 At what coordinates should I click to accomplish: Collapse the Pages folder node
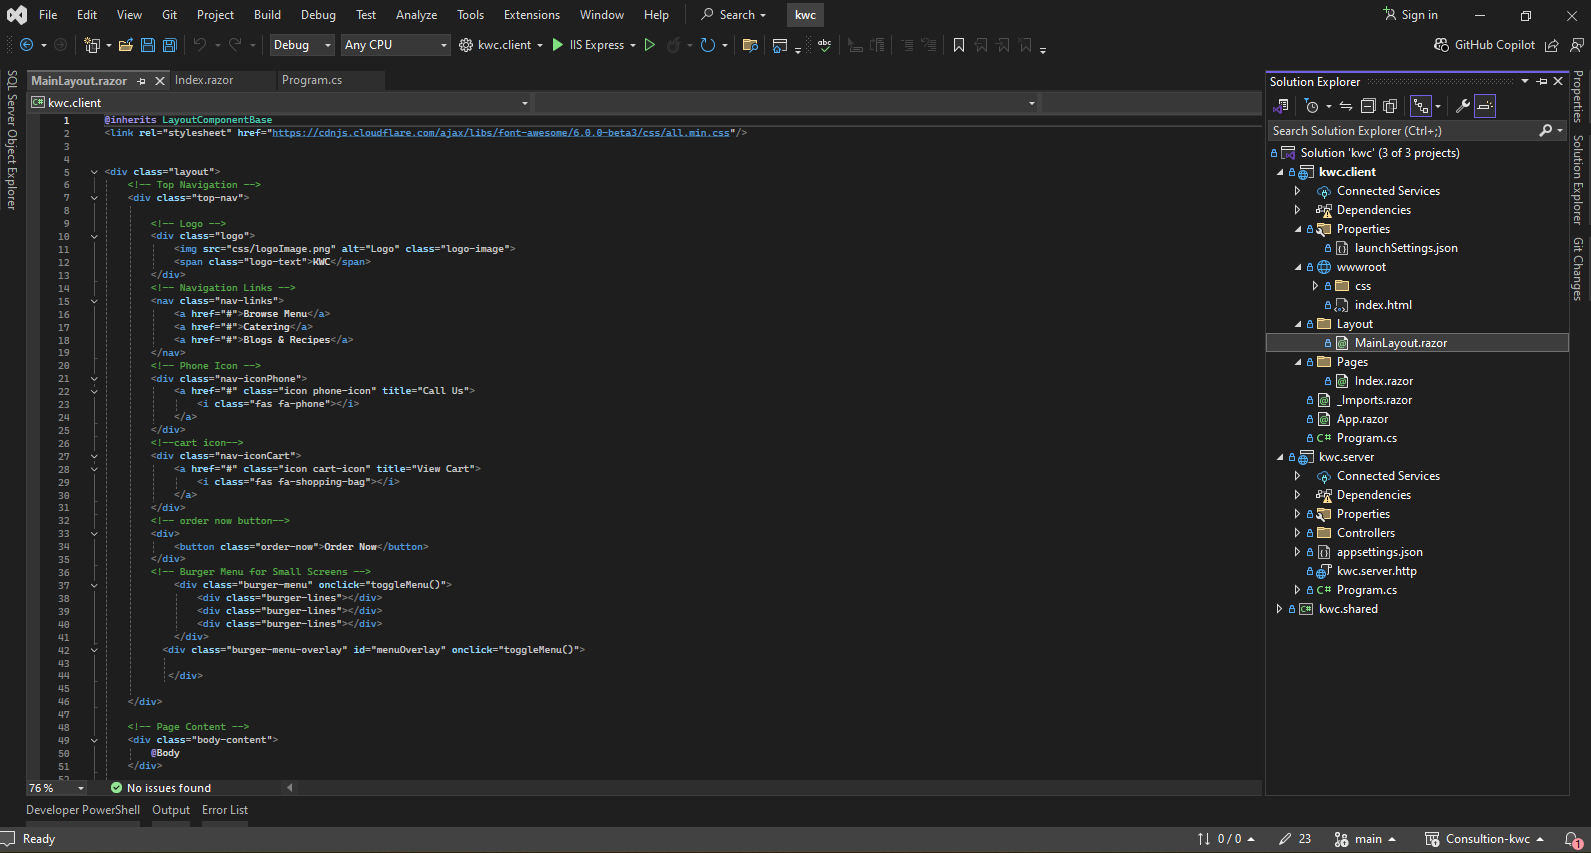(1298, 362)
